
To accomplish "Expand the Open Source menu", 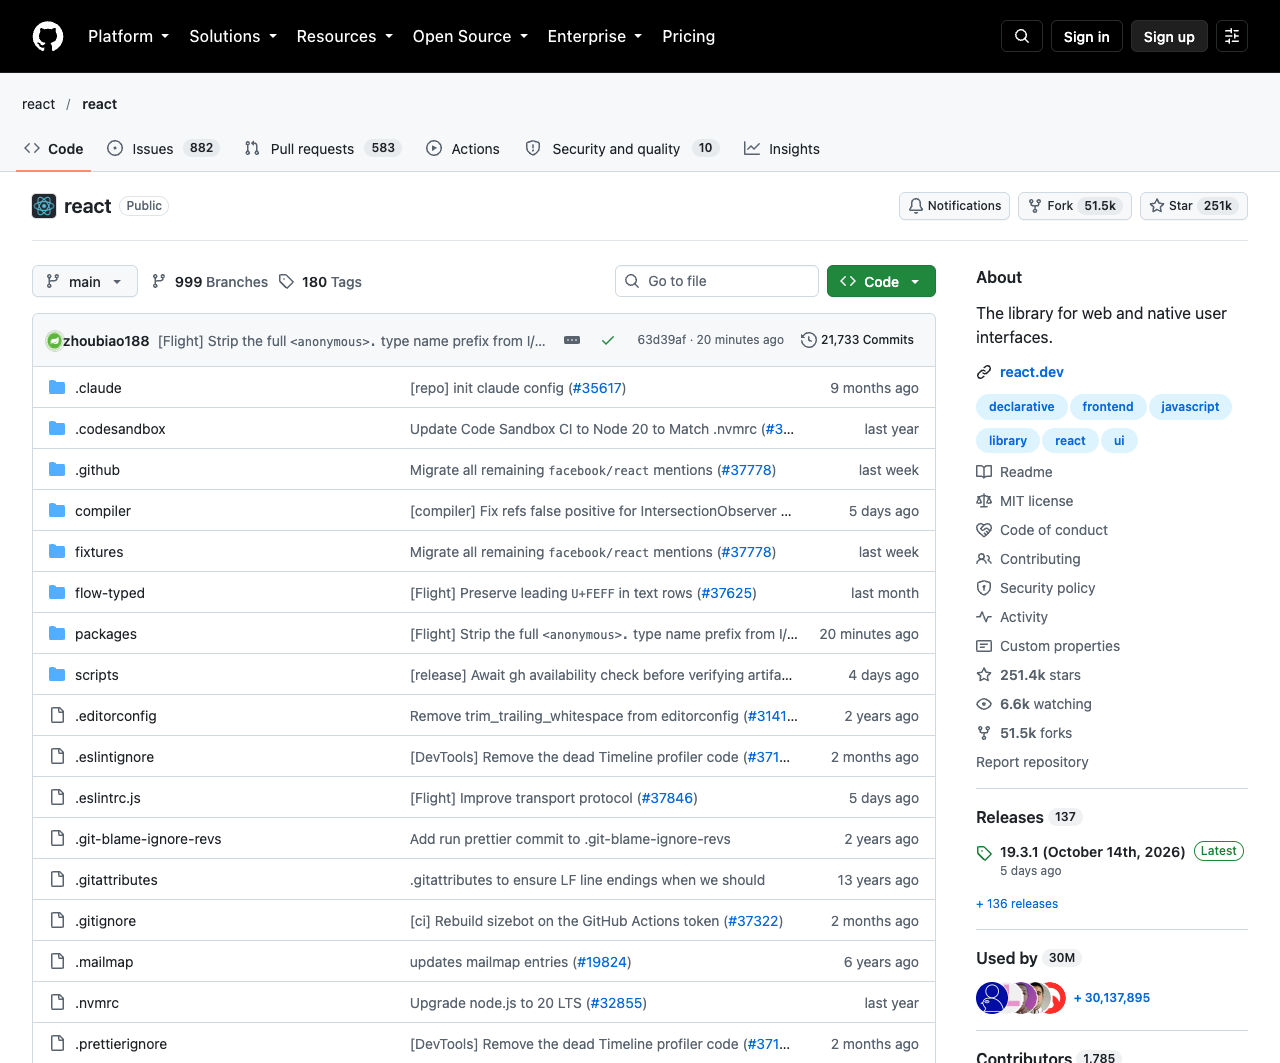I will (470, 36).
